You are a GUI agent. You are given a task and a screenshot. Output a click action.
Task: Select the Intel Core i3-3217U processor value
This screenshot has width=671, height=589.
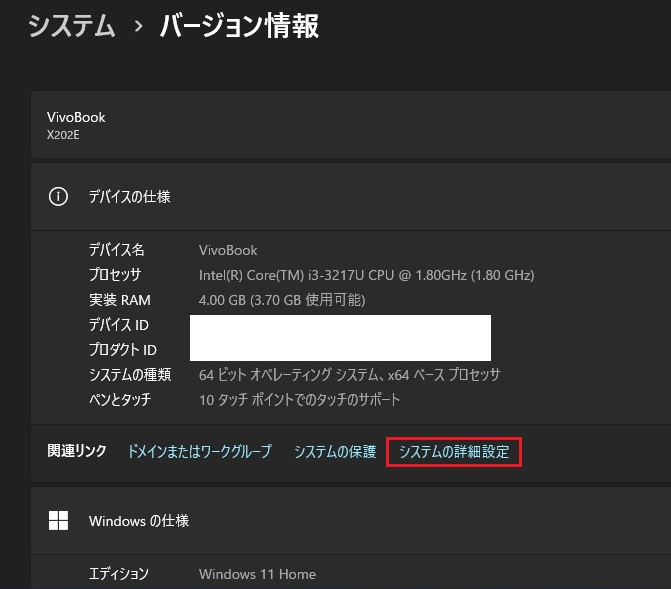tap(367, 275)
